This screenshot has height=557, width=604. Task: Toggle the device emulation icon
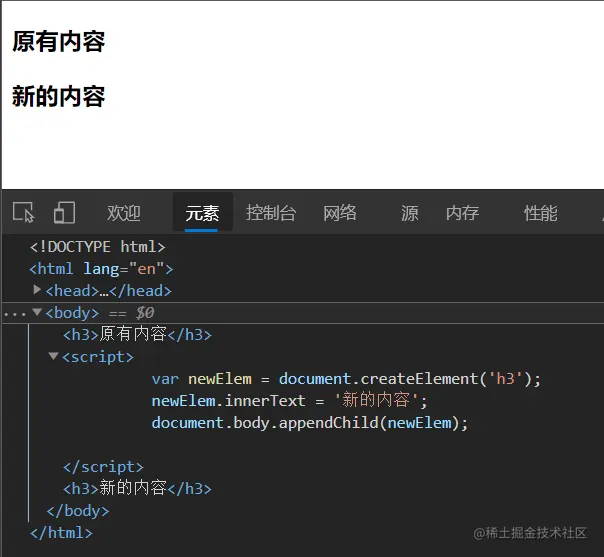point(64,212)
